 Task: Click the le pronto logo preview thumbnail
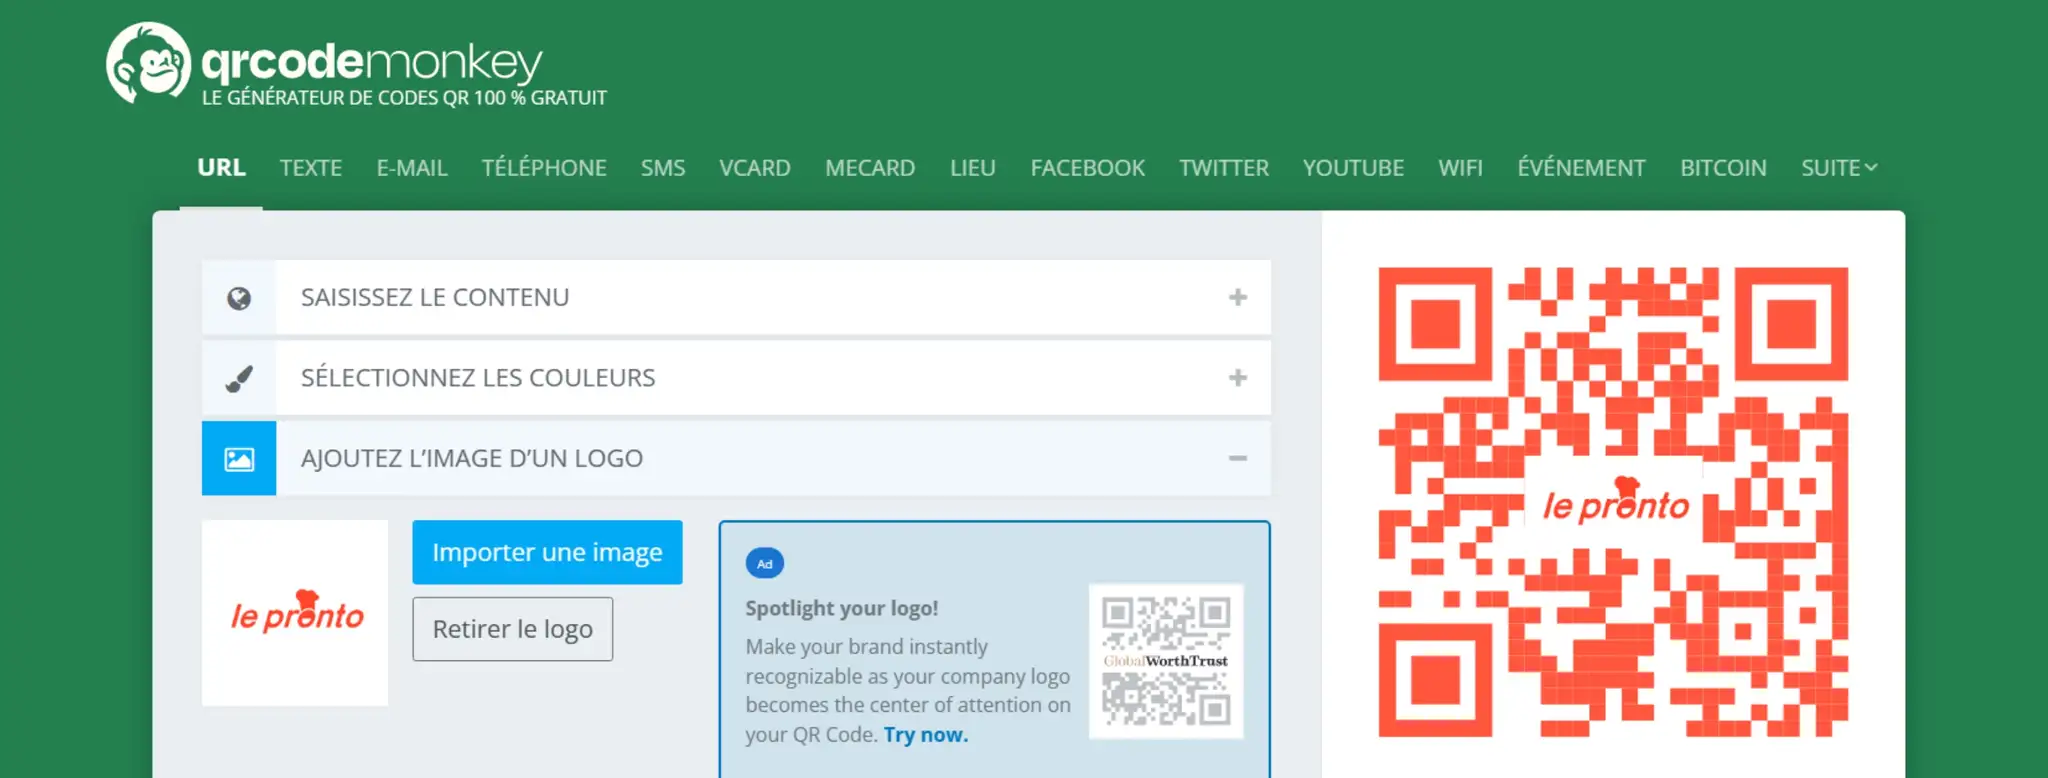point(295,613)
